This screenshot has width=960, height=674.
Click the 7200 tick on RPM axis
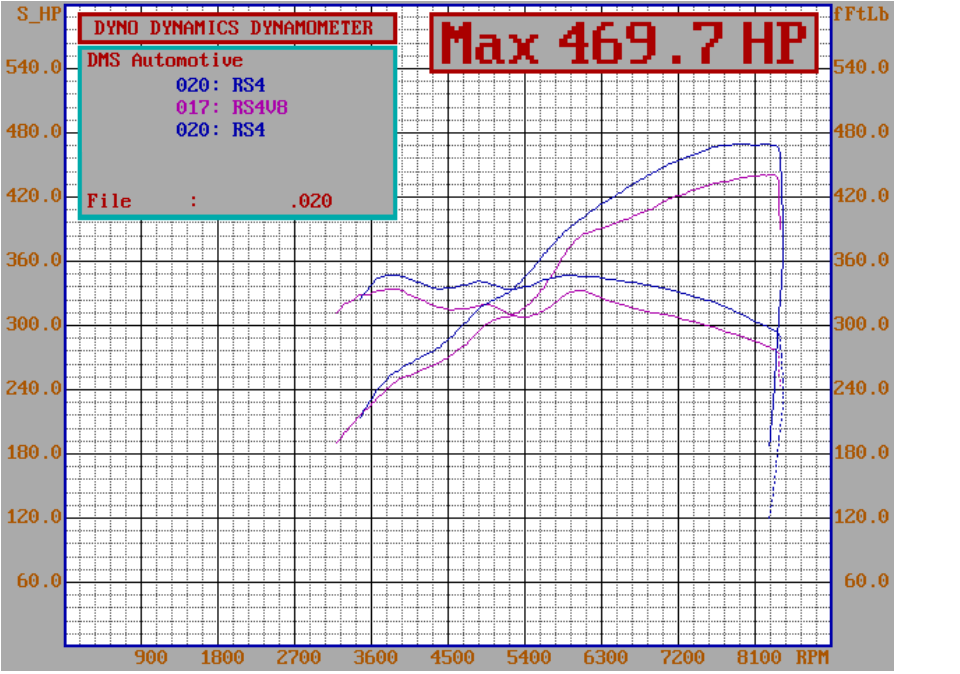pos(682,658)
